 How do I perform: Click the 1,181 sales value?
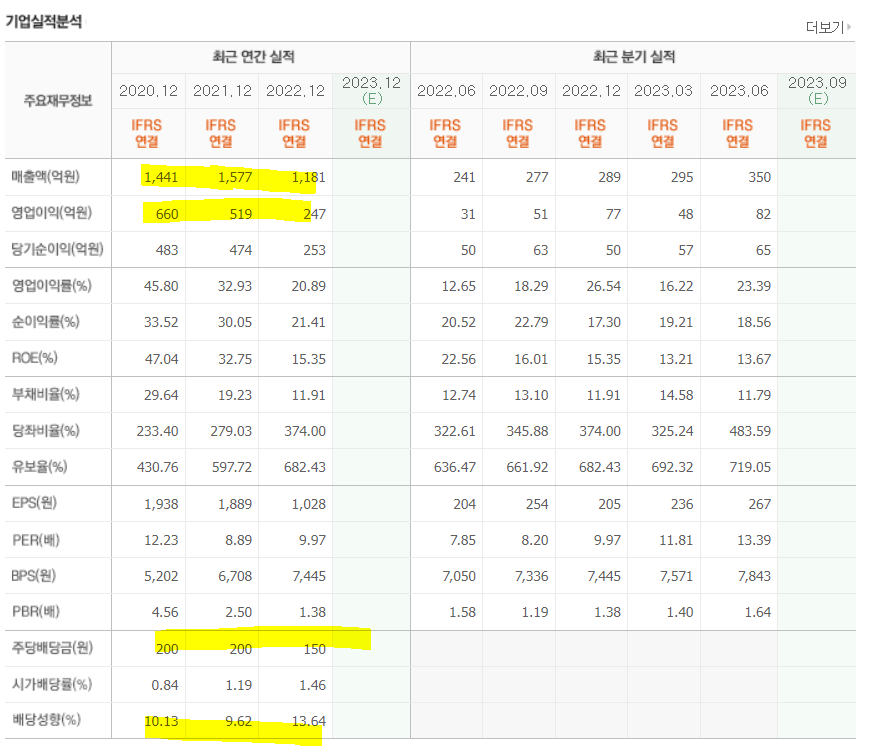pyautogui.click(x=309, y=177)
